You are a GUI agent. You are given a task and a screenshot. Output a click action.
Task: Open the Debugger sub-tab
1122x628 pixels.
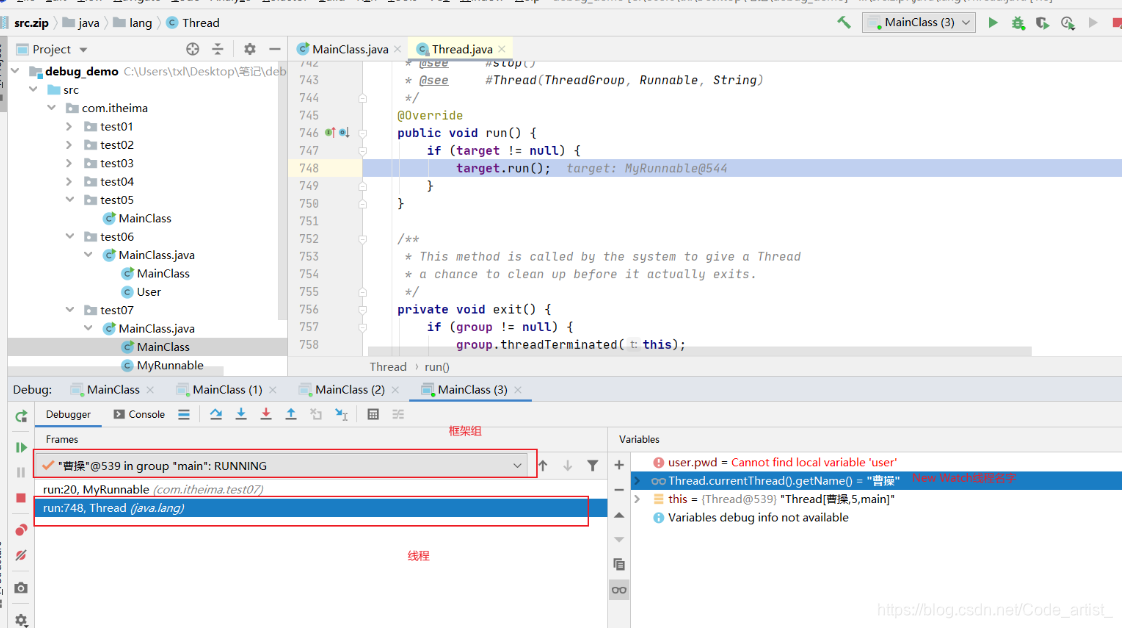(68, 414)
